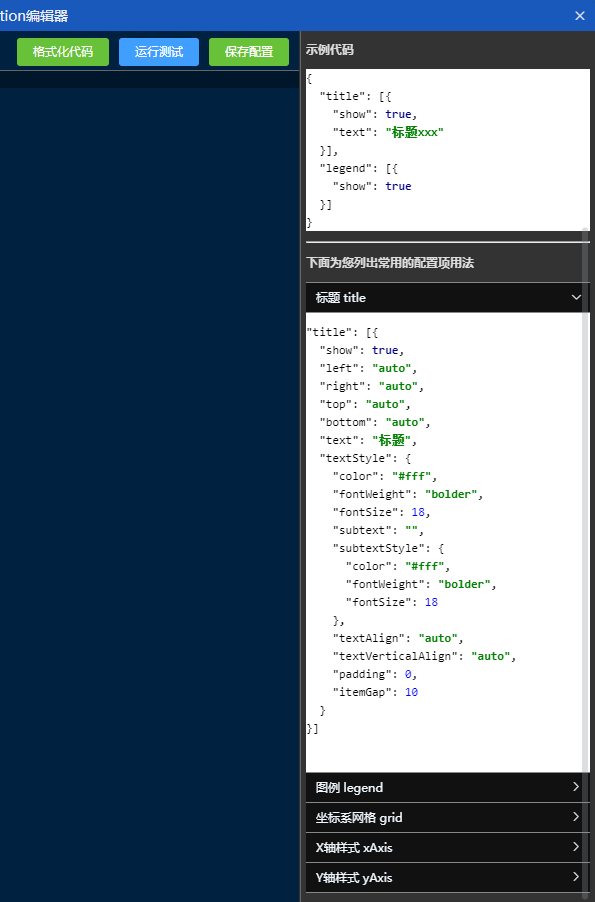The width and height of the screenshot is (595, 902).
Task: Expand the Y轴样式 yAxis section chevron
Action: 575,877
